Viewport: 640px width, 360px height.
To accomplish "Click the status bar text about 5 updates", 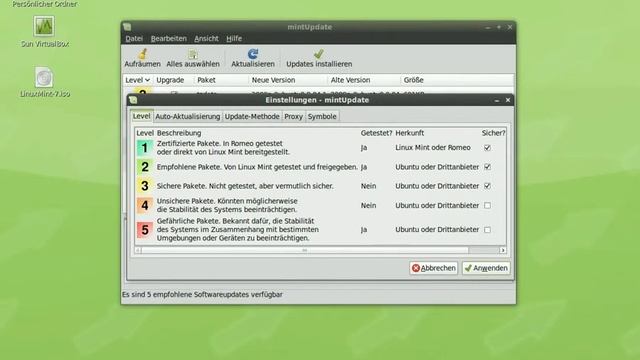I will click(x=202, y=294).
